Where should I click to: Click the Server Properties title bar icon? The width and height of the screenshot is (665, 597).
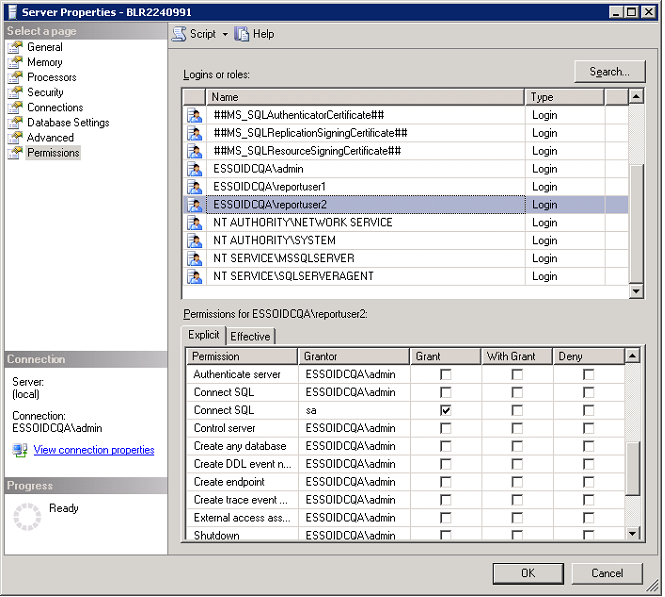13,12
